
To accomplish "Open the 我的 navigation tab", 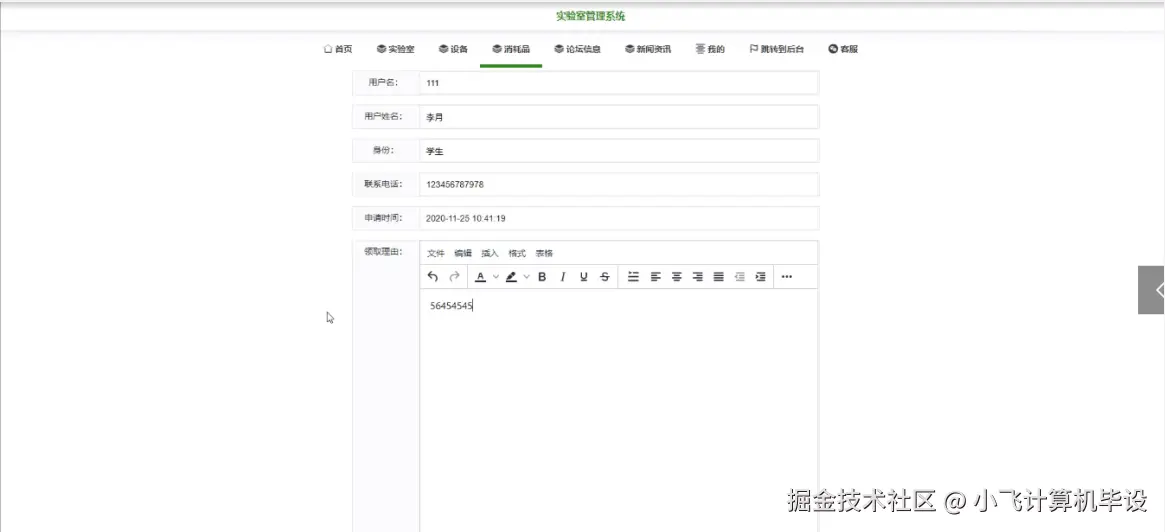I will 710,49.
